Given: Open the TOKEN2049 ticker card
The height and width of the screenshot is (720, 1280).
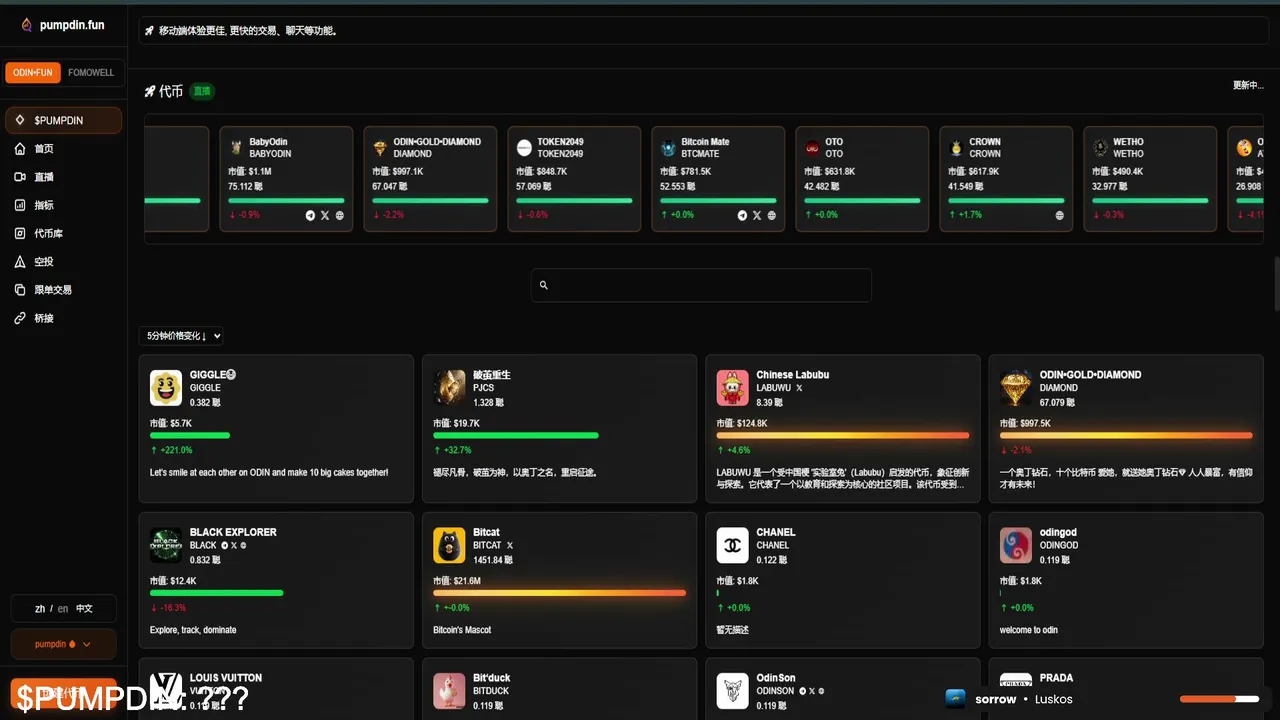Looking at the screenshot, I should click(574, 179).
